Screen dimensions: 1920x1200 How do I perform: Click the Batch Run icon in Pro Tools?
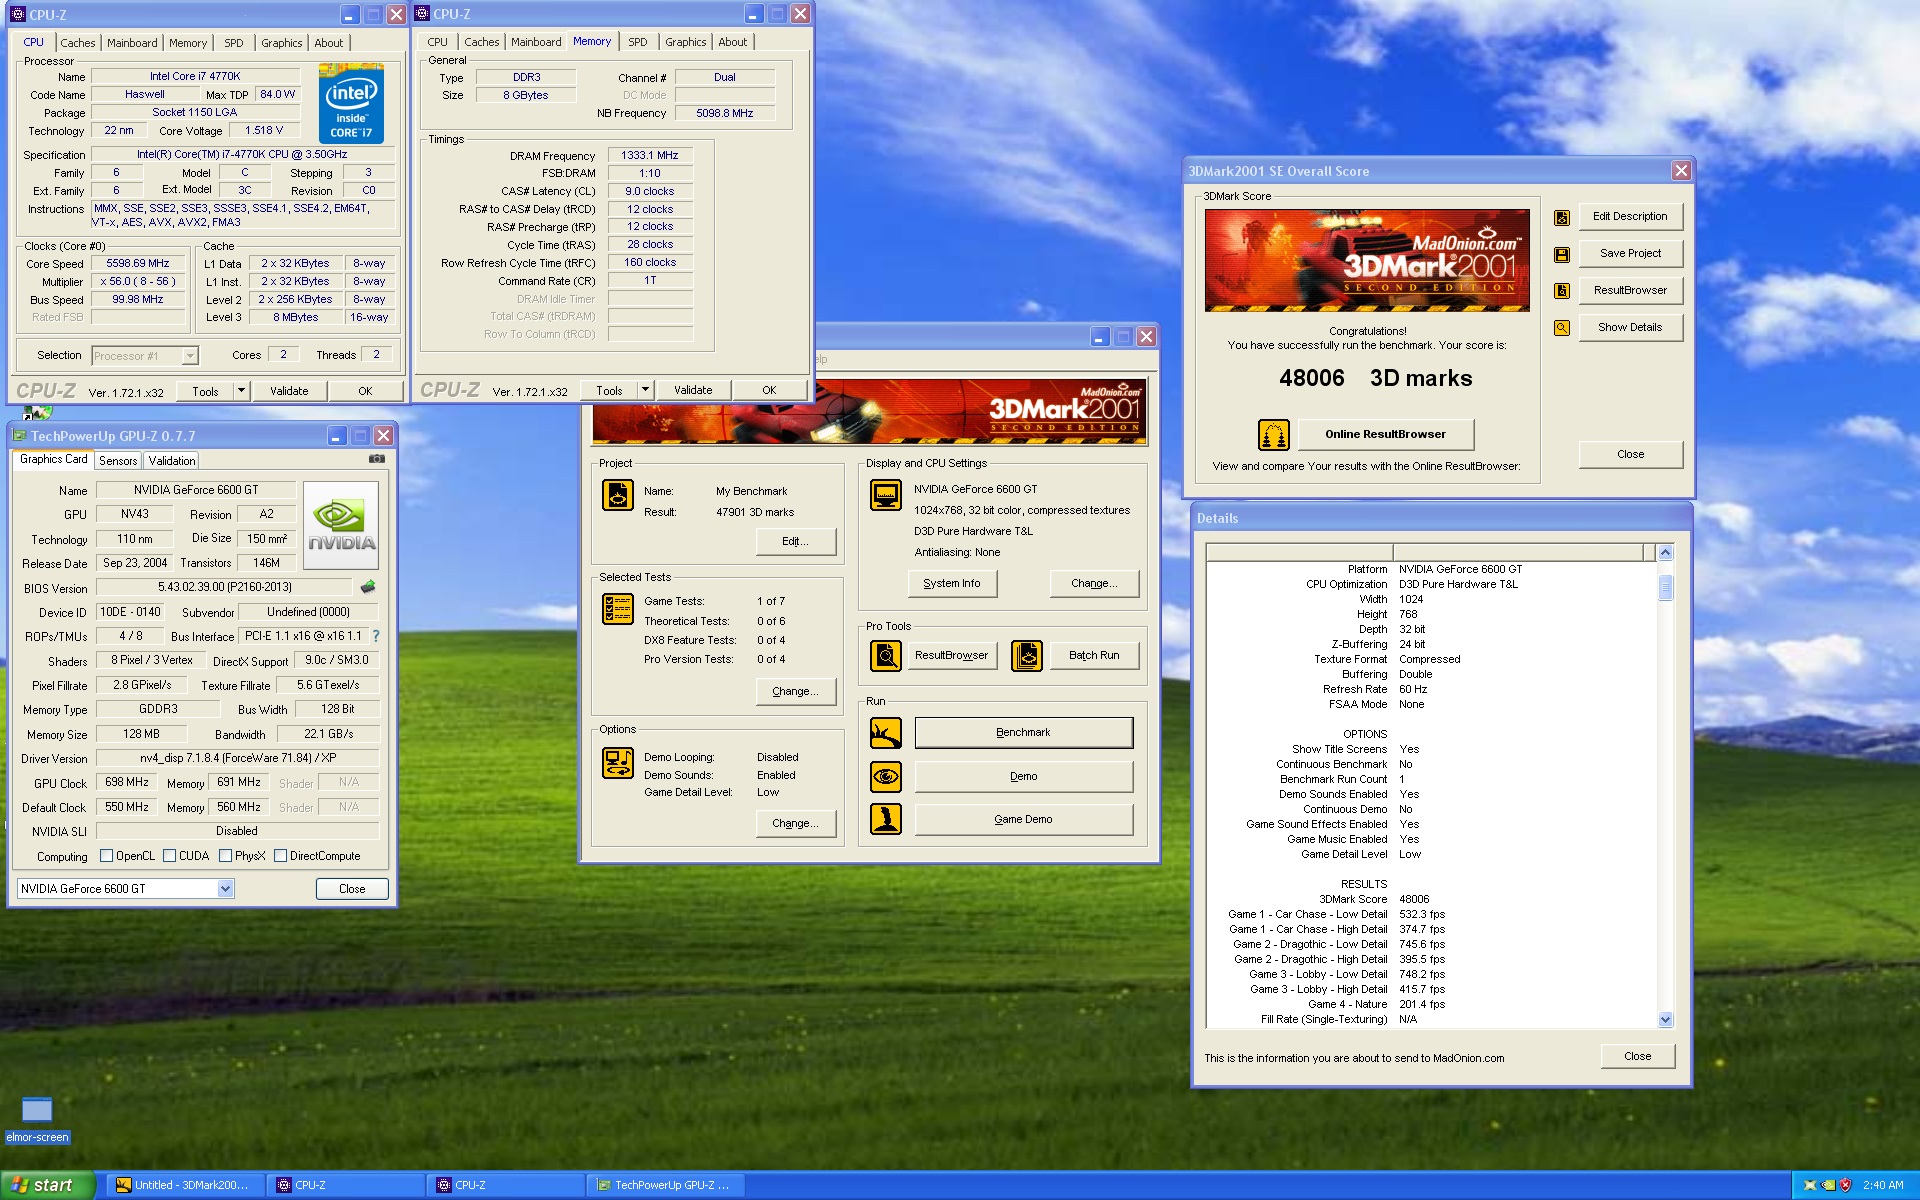pos(1026,656)
